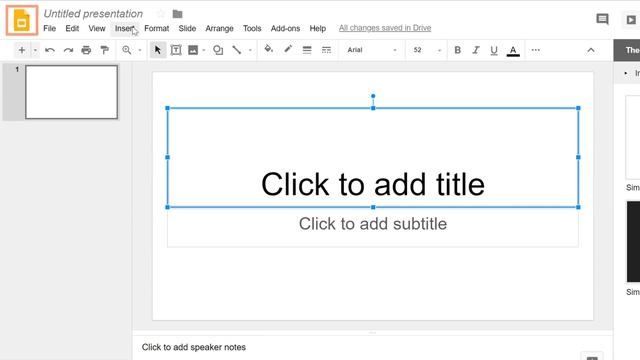640x360 pixels.
Task: Open the font size 52 dropdown
Action: click(x=427, y=50)
